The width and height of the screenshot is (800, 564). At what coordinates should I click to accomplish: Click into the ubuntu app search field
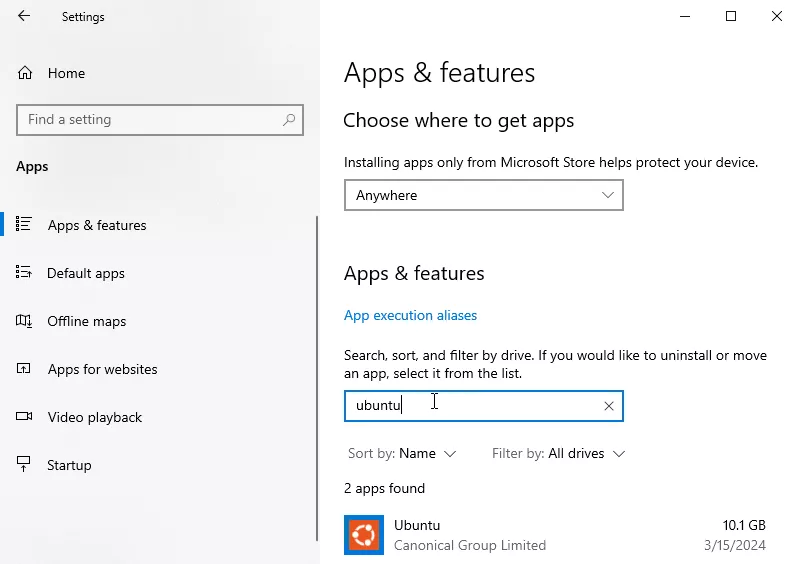(x=484, y=406)
